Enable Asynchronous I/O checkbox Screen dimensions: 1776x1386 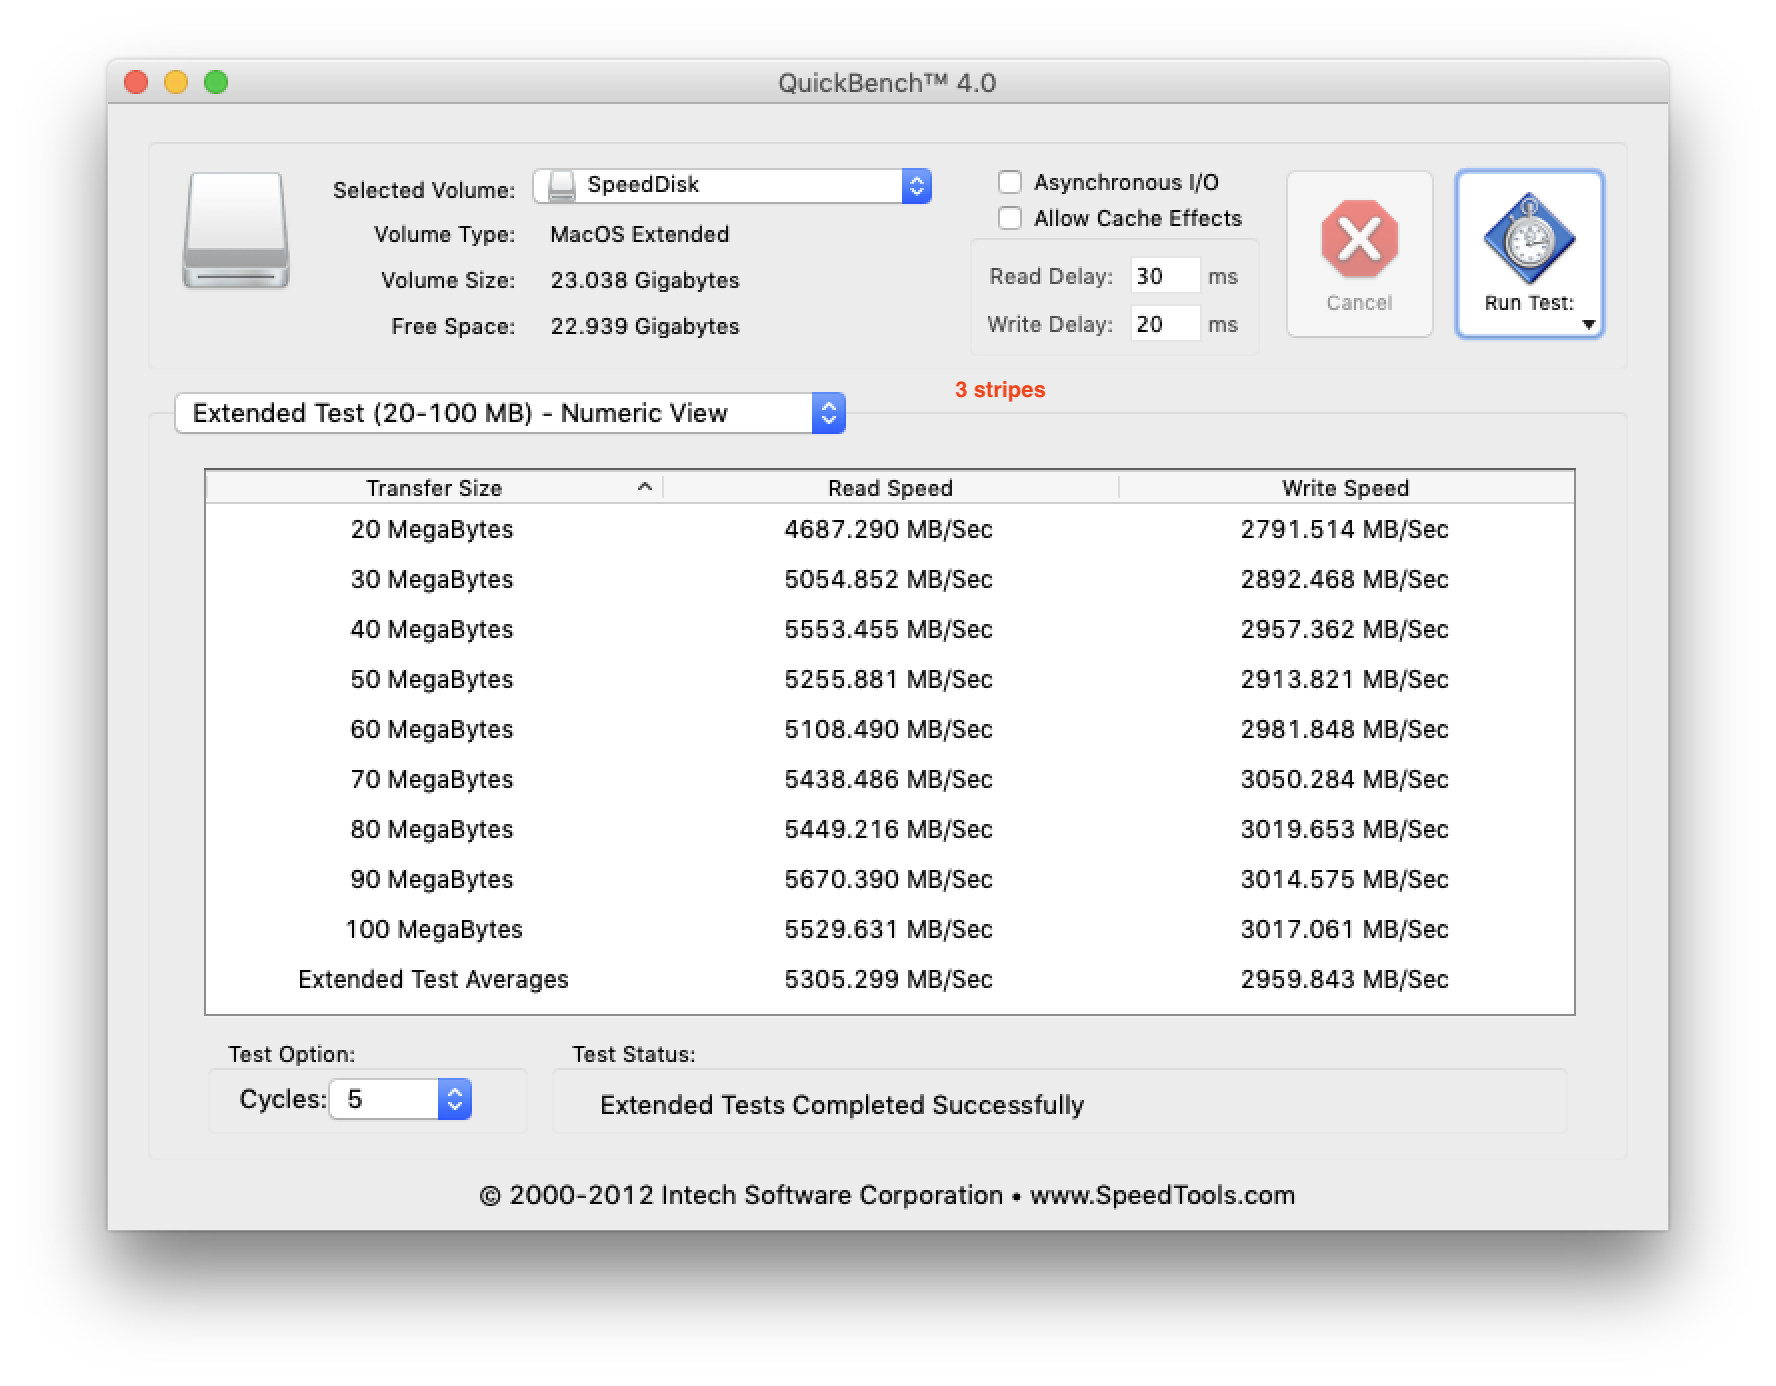[1010, 182]
